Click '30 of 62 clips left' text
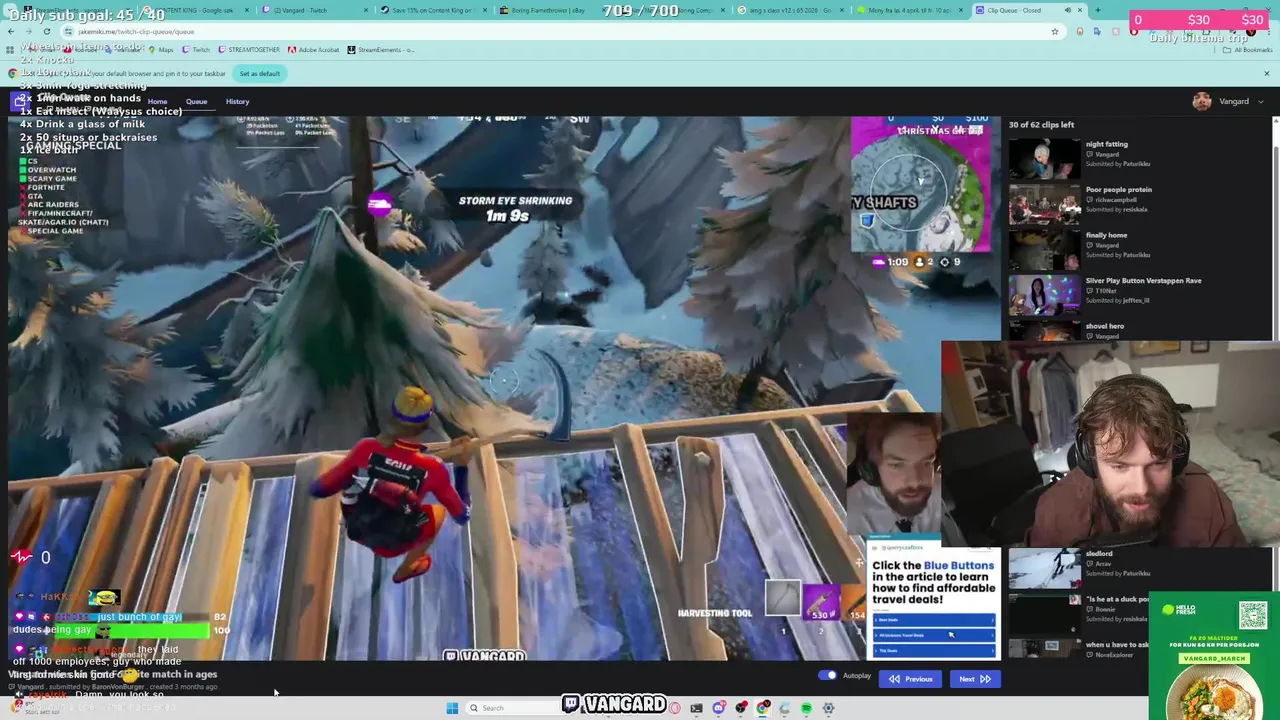 click(x=1041, y=125)
